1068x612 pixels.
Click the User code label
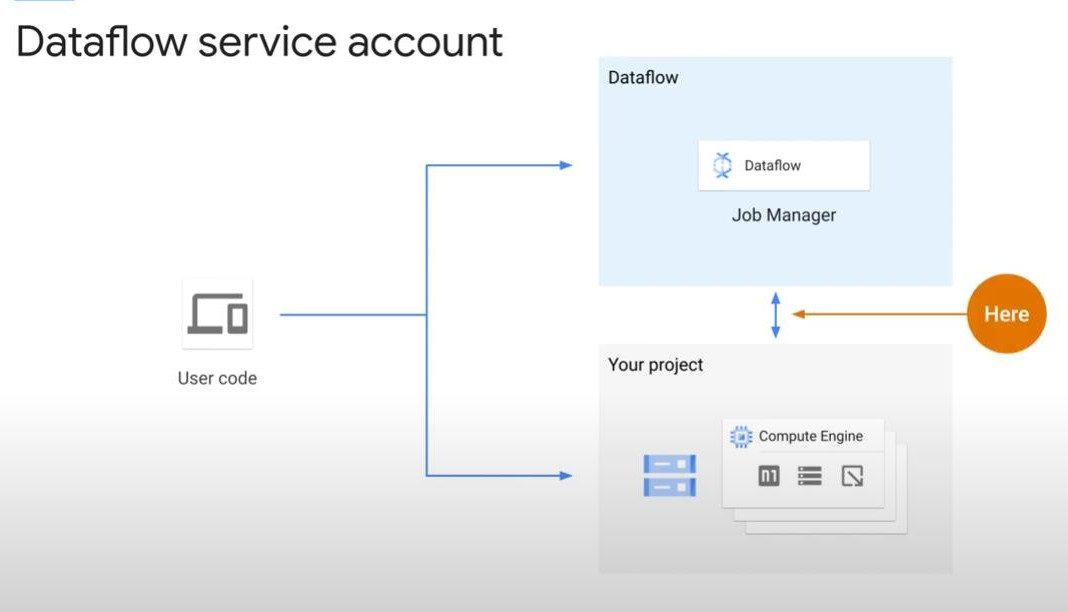[x=217, y=379]
